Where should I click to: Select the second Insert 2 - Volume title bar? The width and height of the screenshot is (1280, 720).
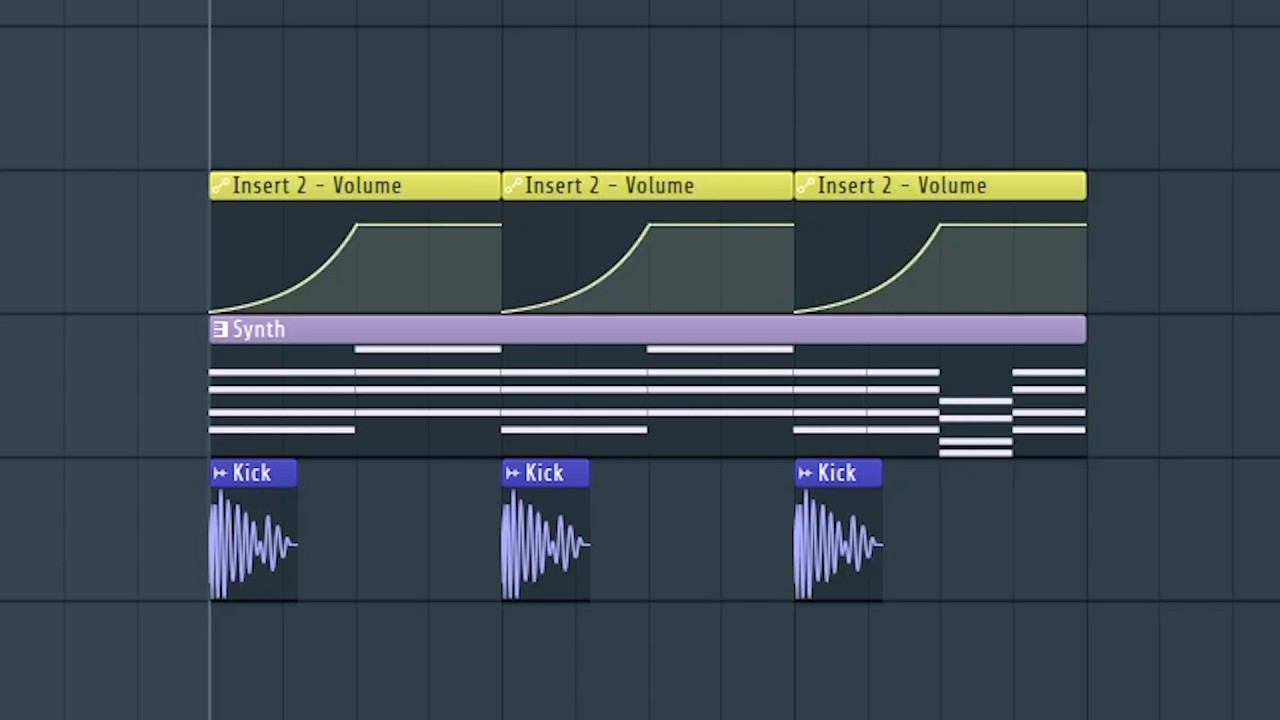click(x=647, y=186)
